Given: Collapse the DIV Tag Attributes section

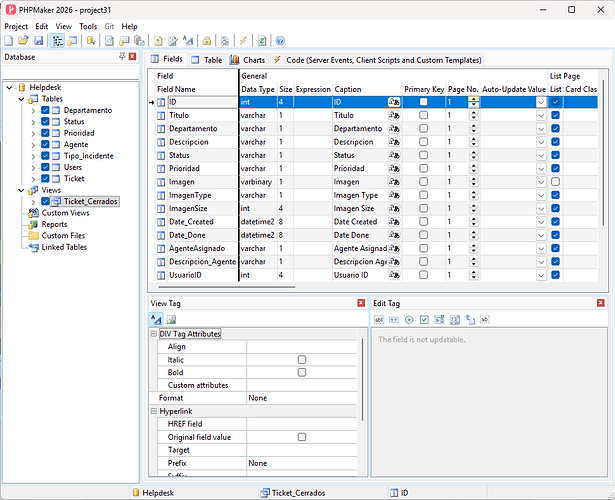Looking at the screenshot, I should pos(154,334).
